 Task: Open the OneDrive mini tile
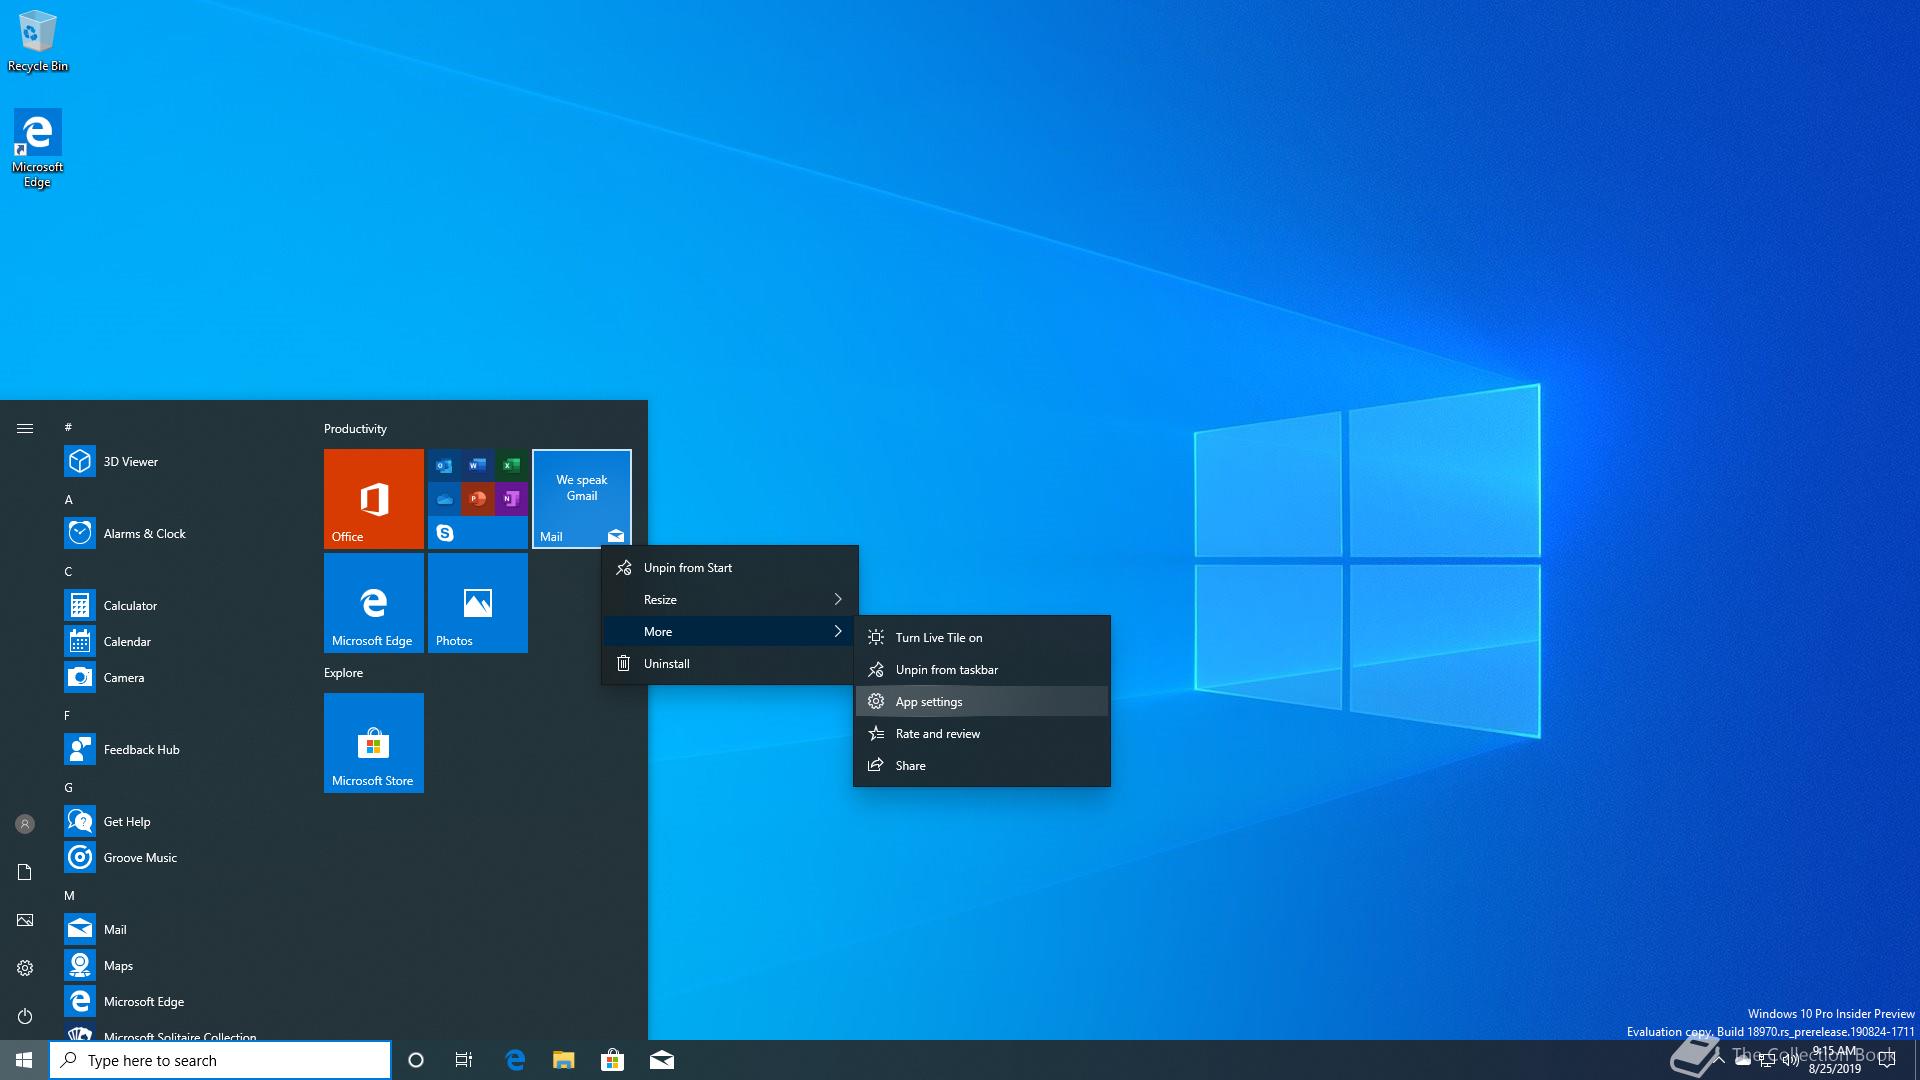tap(444, 498)
